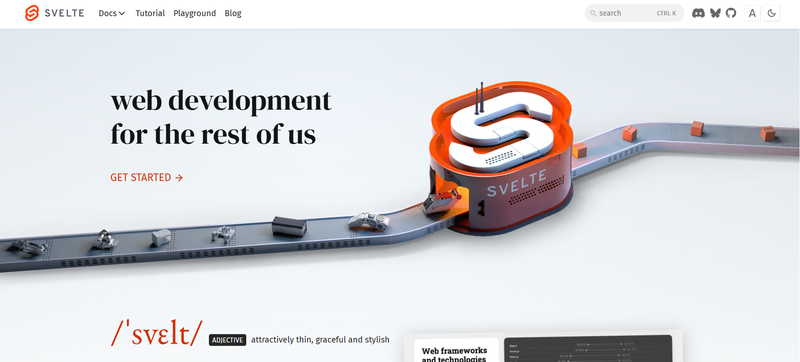The width and height of the screenshot is (800, 362).
Task: Click the CTRL K shortcut hint
Action: pyautogui.click(x=666, y=13)
